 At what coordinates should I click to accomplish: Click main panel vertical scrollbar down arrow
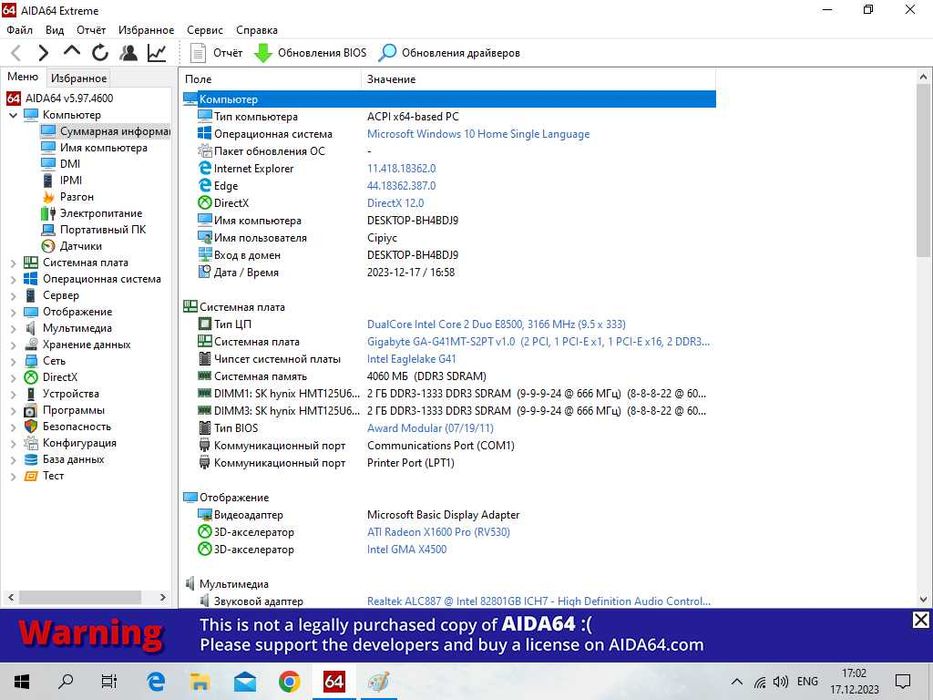coord(923,599)
